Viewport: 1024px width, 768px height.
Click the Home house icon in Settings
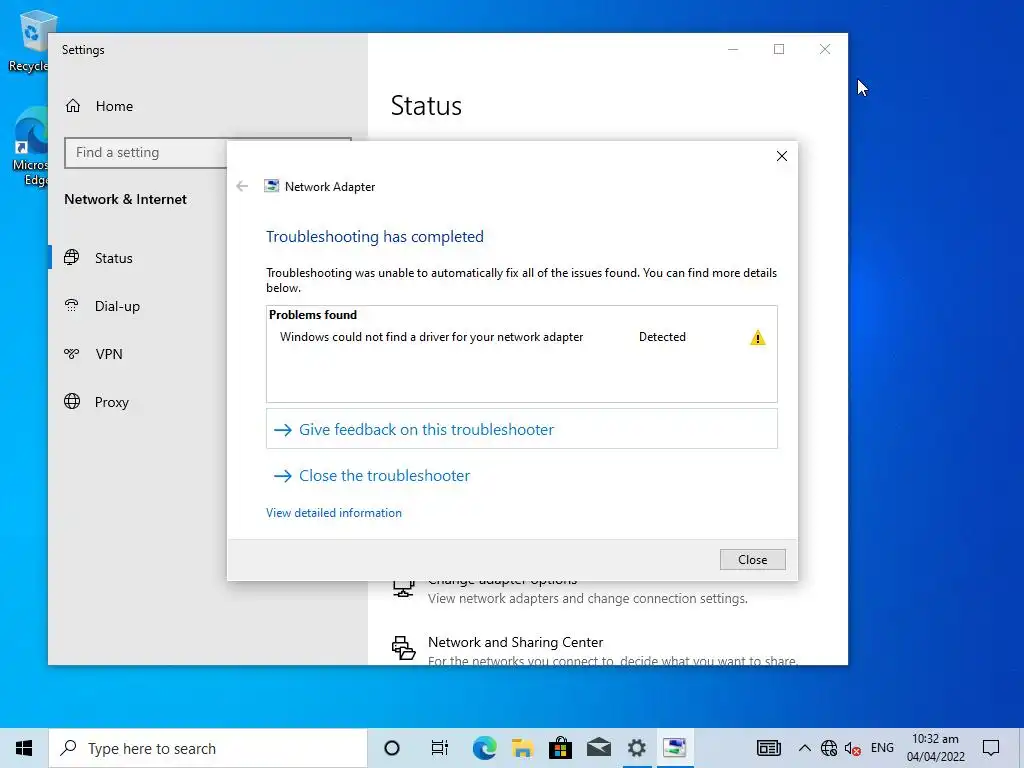[72, 106]
